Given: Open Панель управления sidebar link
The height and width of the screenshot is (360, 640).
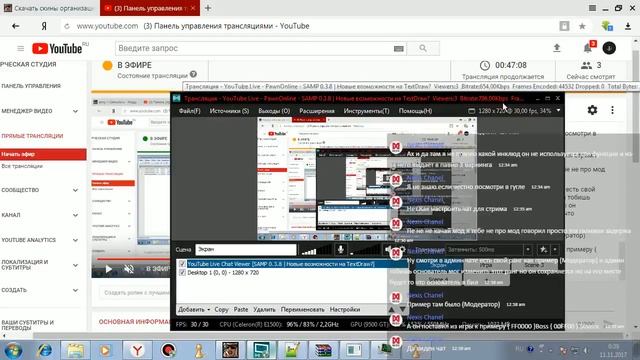Looking at the screenshot, I should (31, 86).
